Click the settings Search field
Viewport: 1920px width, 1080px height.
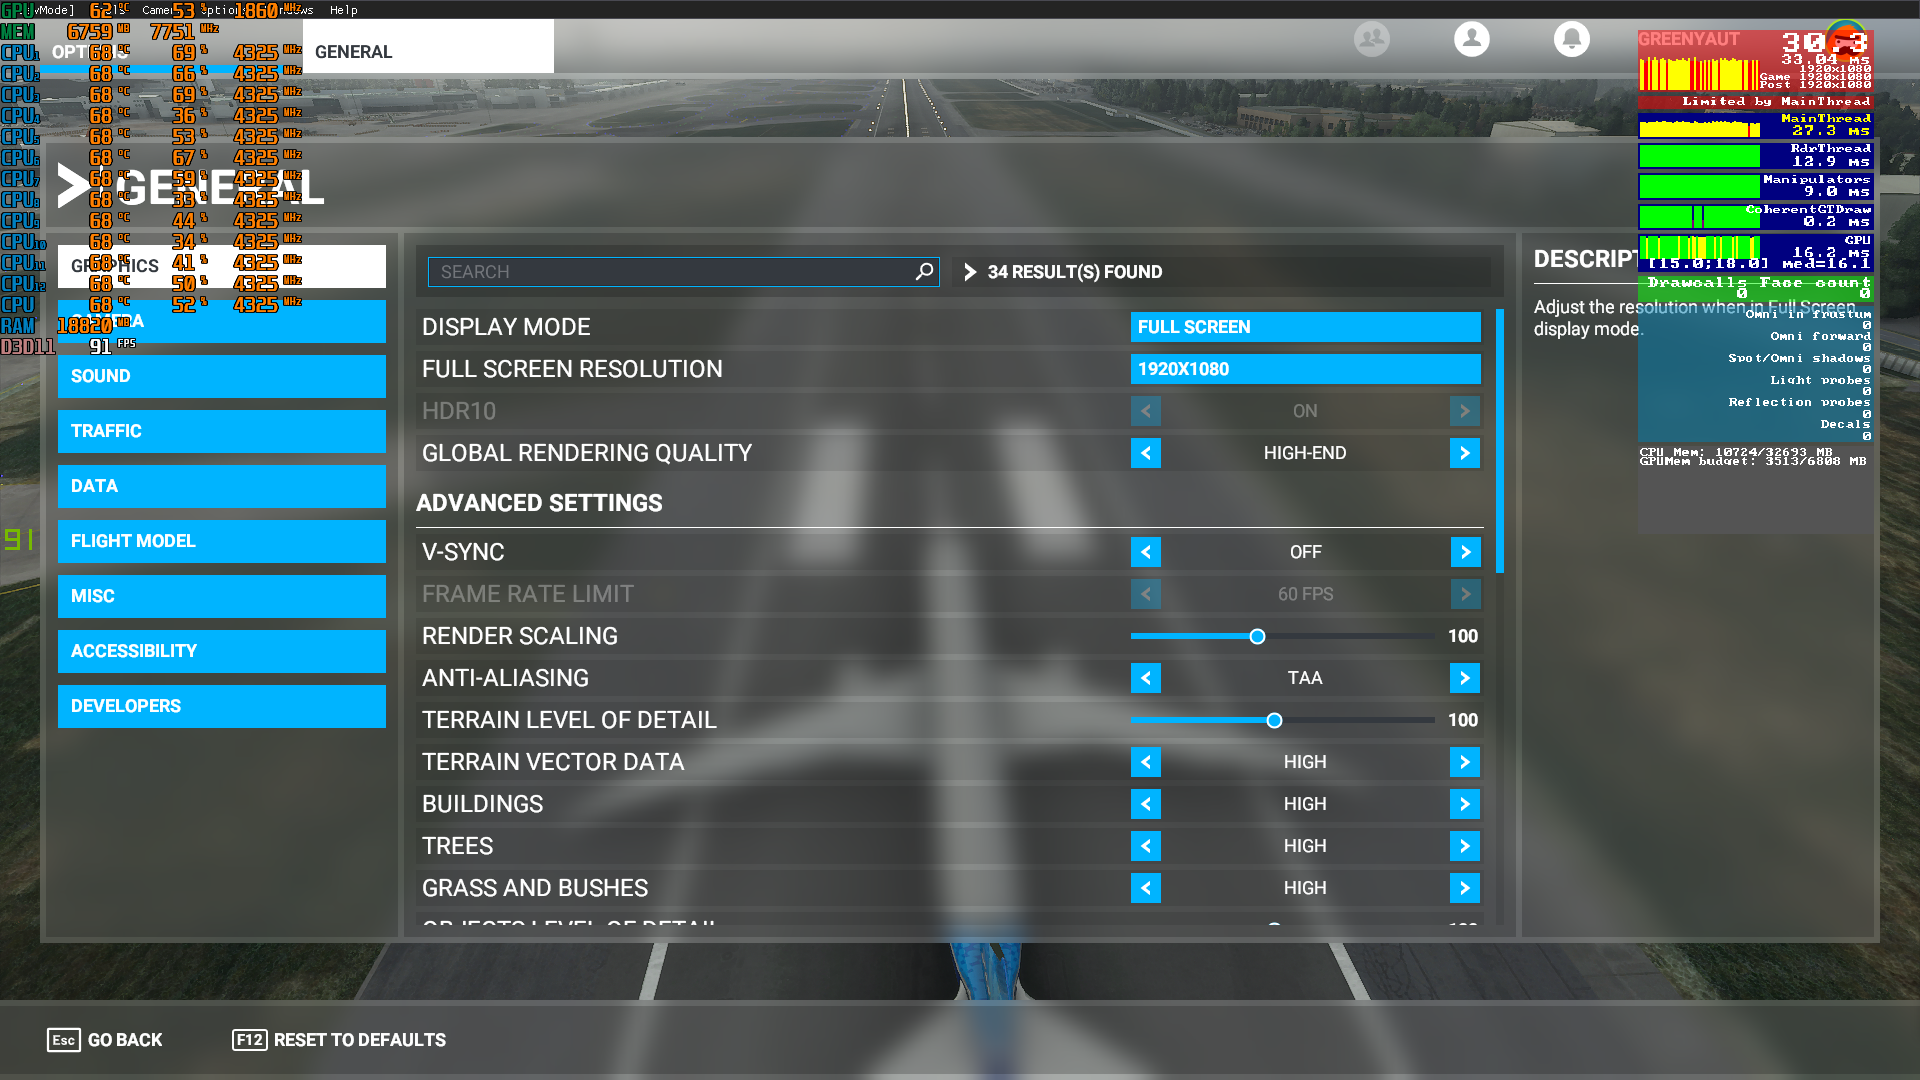670,272
